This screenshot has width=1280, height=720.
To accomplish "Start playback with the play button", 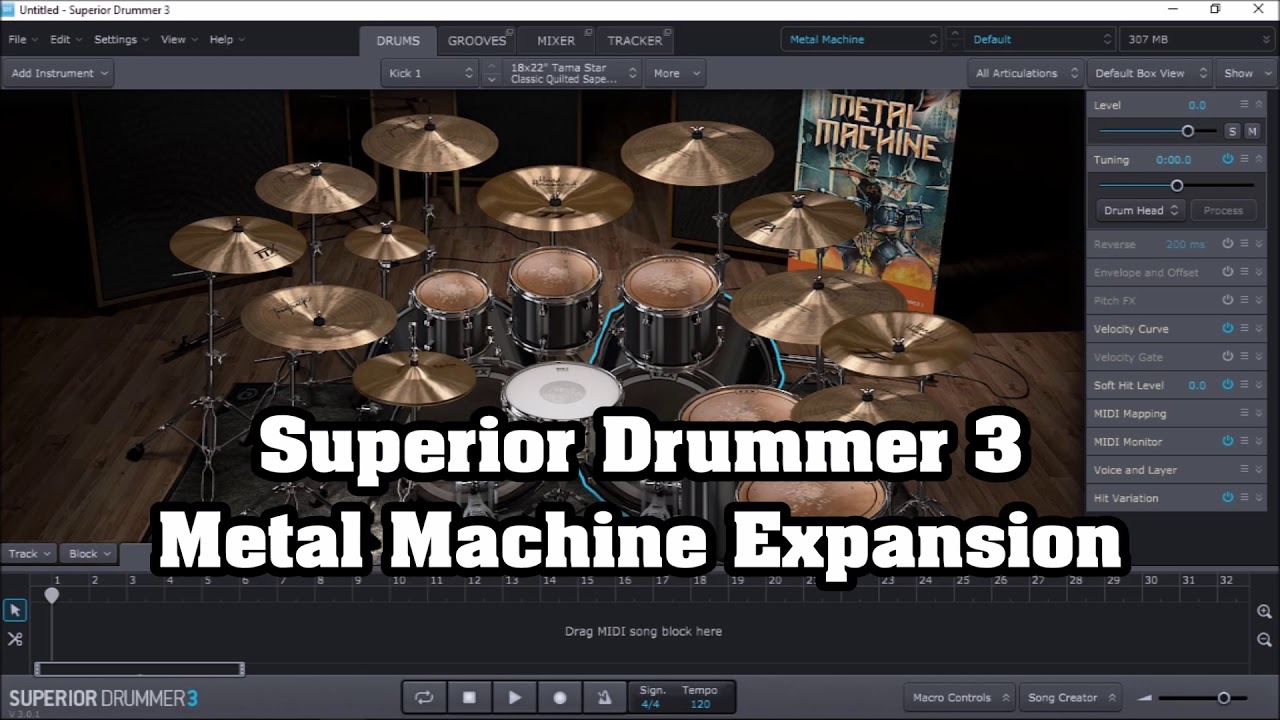I will (x=514, y=697).
